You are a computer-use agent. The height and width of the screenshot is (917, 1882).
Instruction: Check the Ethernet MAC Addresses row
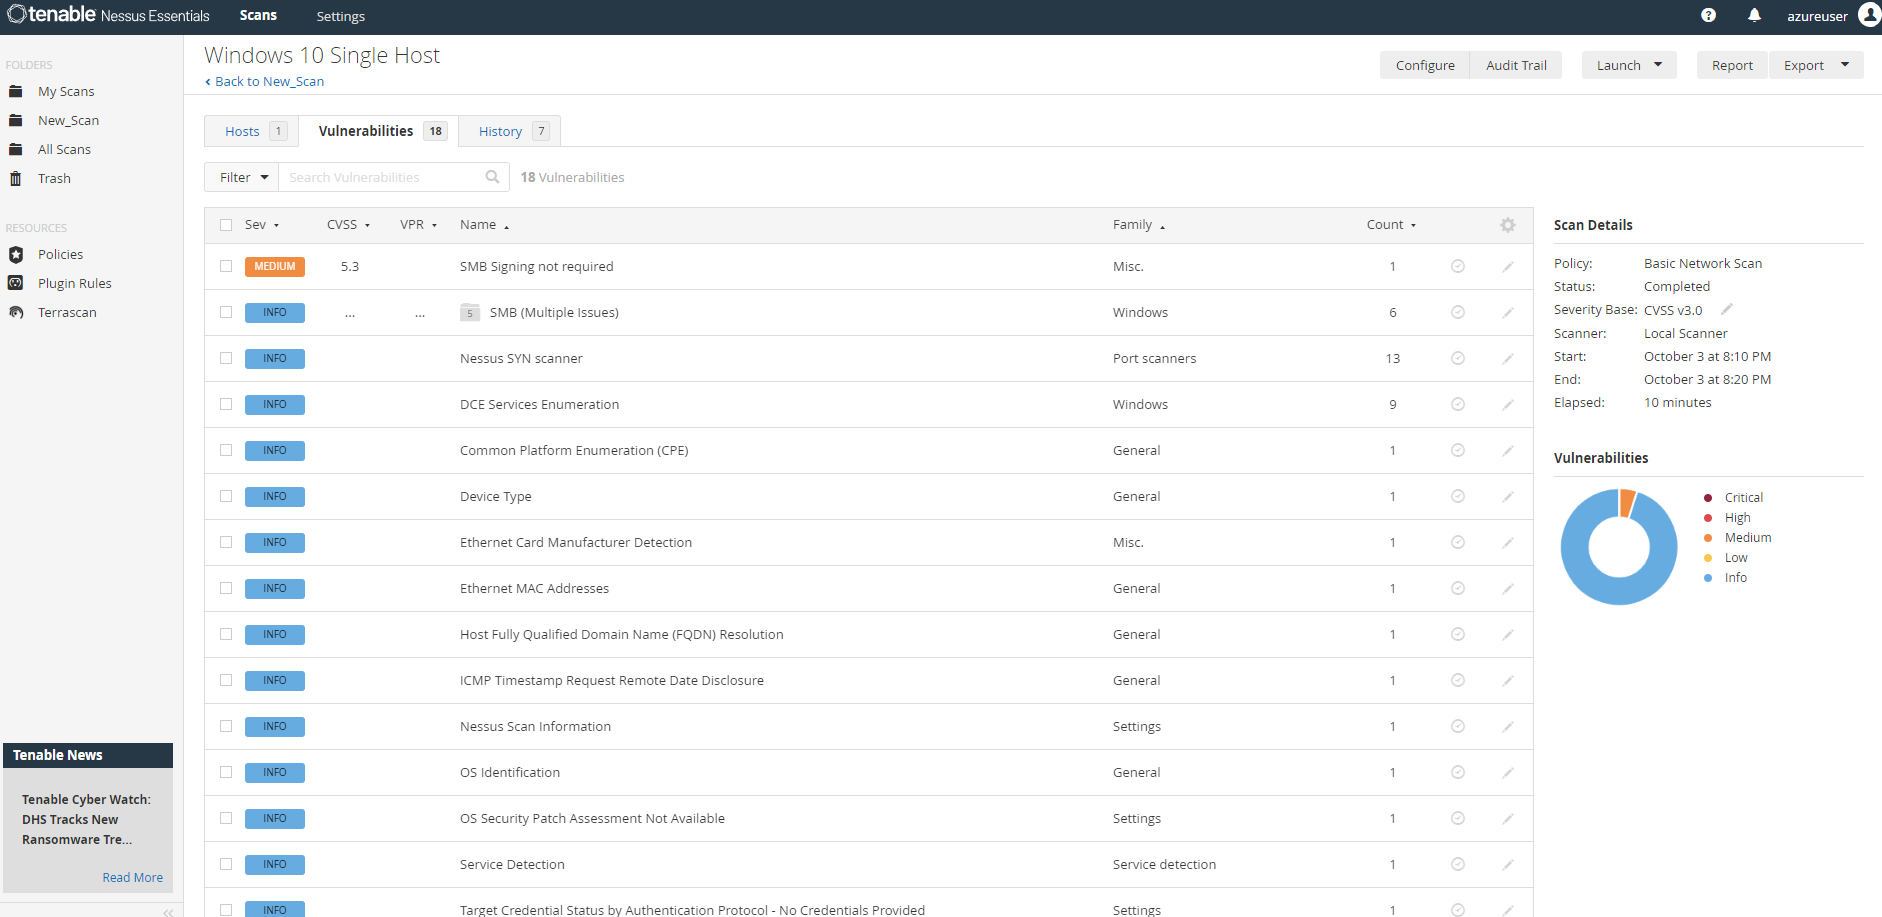(x=226, y=588)
